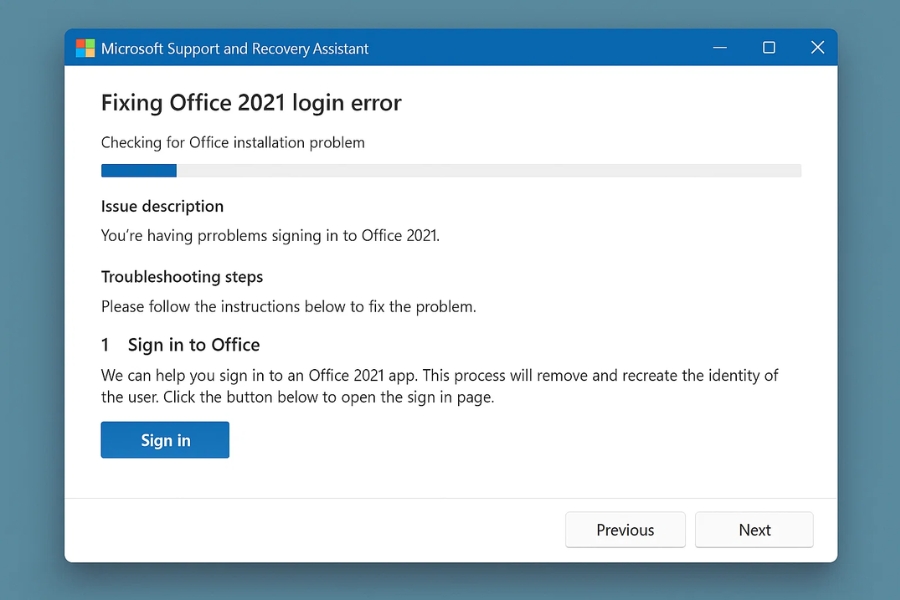Click the "Please follow the instructions" line
Viewport: 900px width, 600px height.
tap(288, 306)
